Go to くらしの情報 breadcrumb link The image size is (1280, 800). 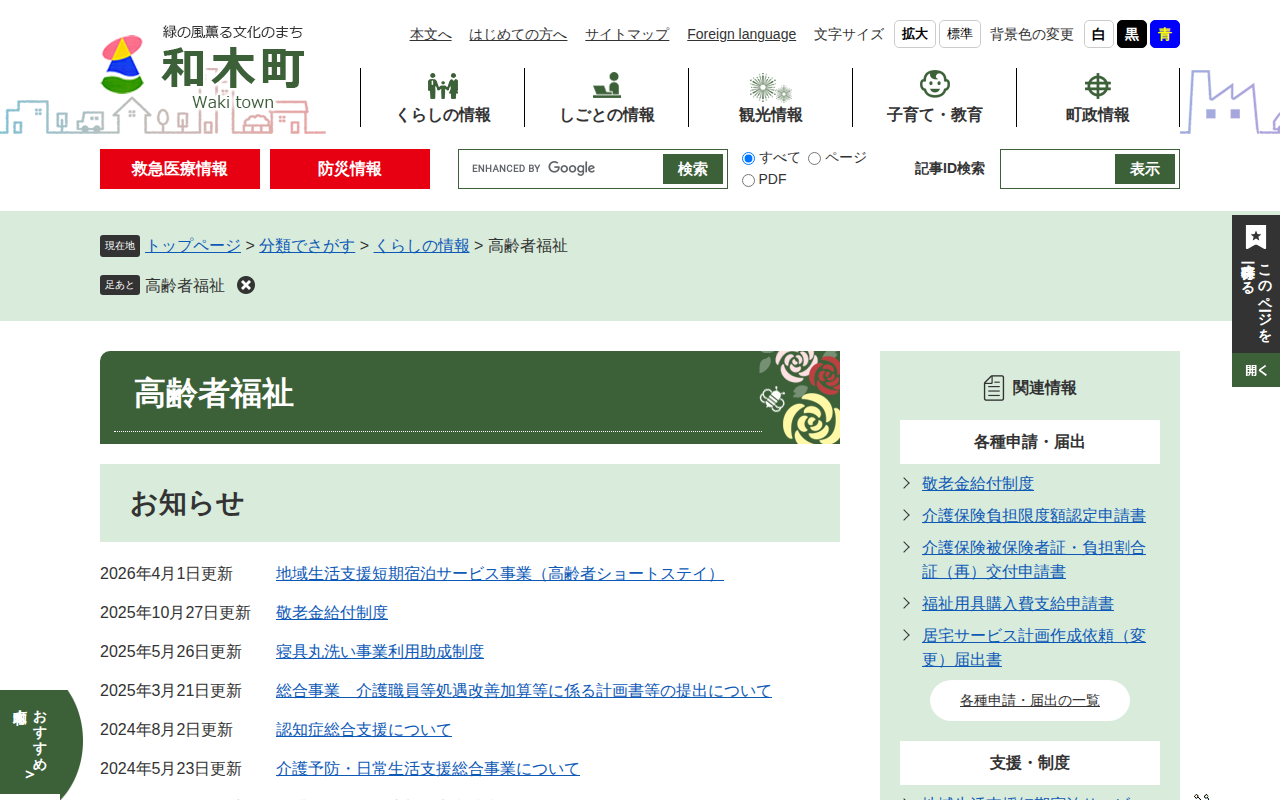pos(422,245)
